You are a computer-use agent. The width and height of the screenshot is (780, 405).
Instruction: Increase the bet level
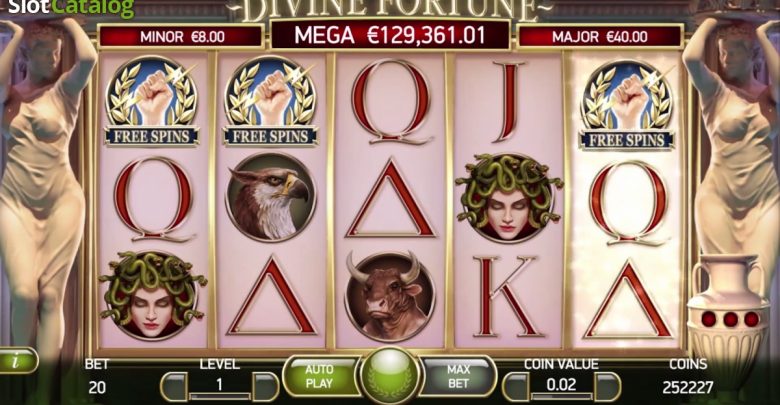(x=266, y=387)
